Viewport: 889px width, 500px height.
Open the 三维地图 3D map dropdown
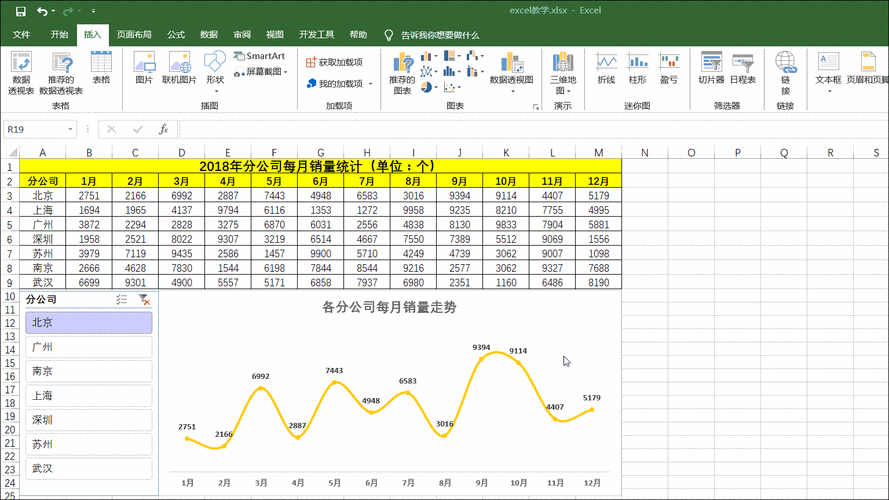[x=563, y=73]
